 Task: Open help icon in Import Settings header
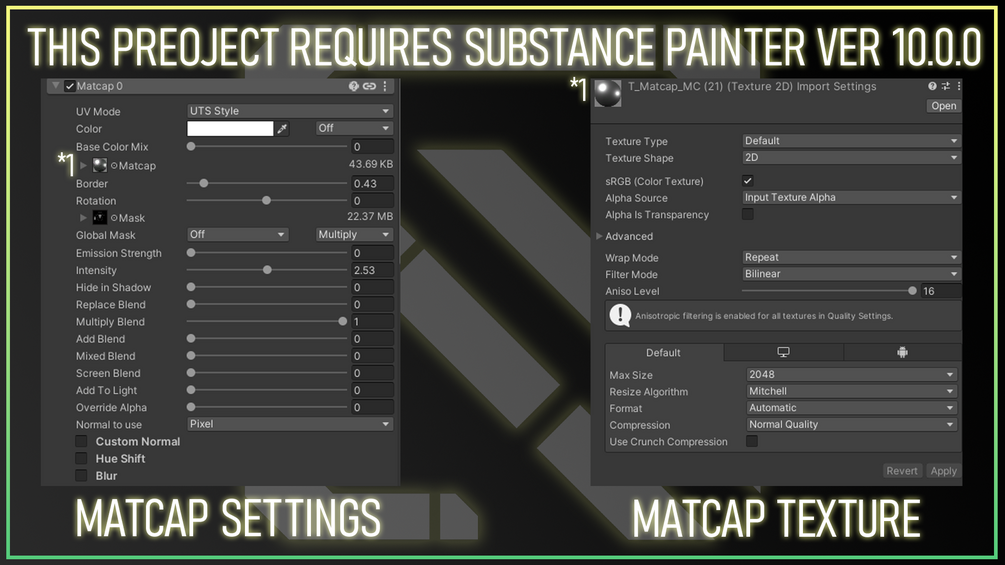coord(932,86)
